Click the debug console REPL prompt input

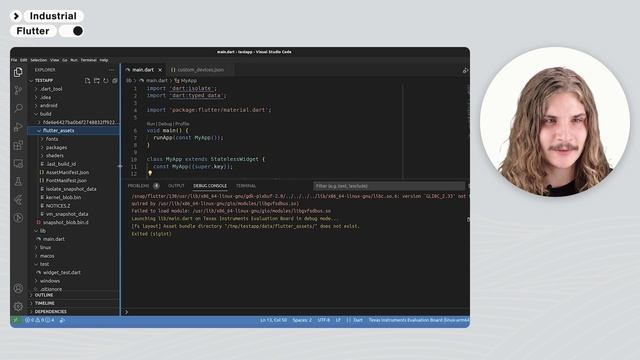click(297, 312)
